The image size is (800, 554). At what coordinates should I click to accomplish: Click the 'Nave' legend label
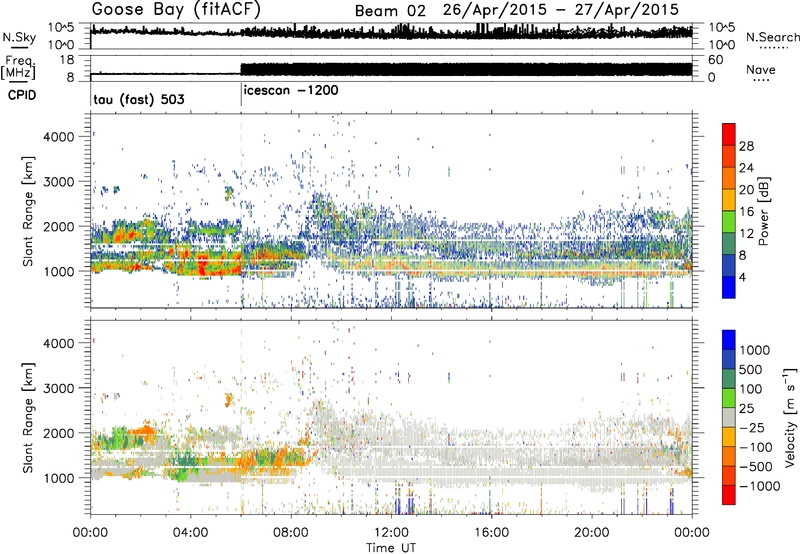761,69
